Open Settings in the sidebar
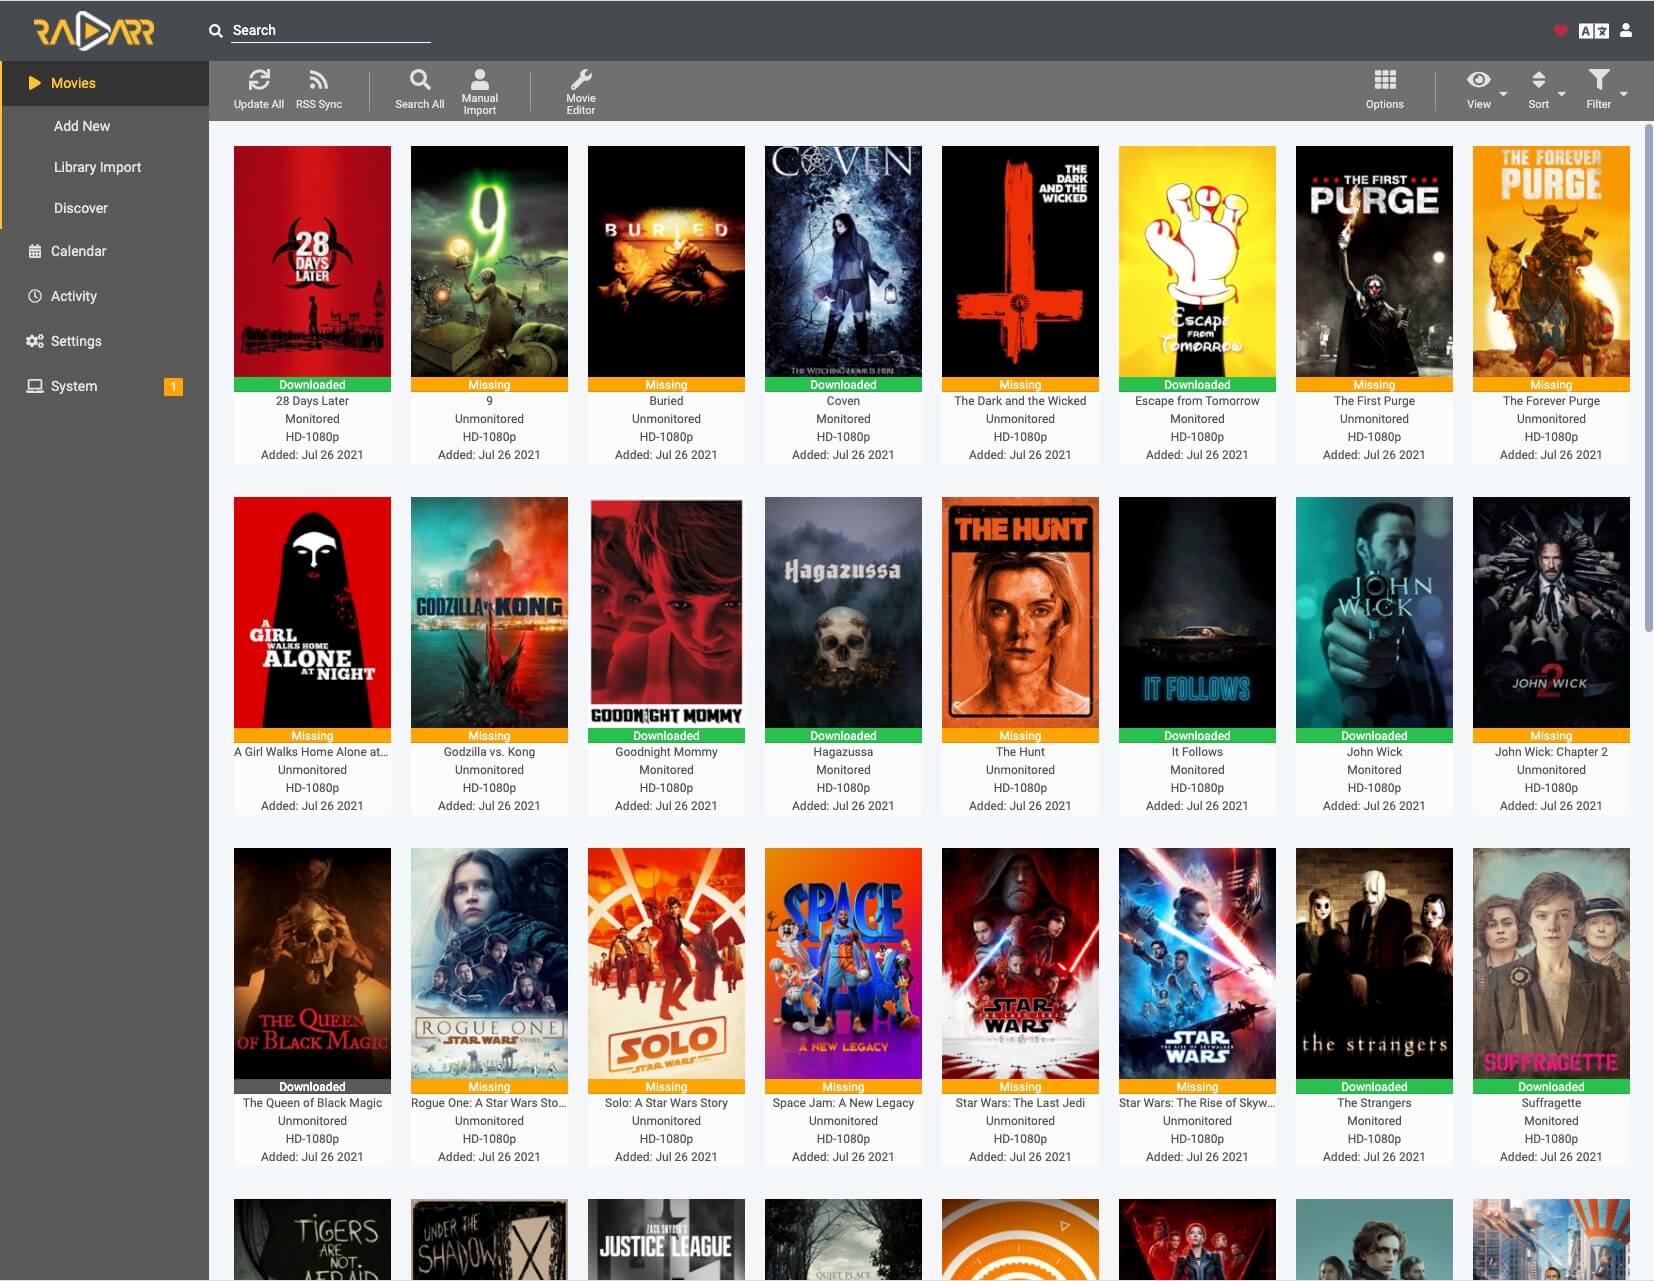The height and width of the screenshot is (1281, 1654). pyautogui.click(x=76, y=341)
